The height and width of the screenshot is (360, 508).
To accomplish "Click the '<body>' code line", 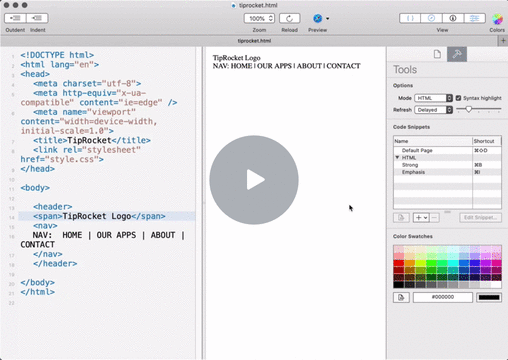I will tap(35, 188).
